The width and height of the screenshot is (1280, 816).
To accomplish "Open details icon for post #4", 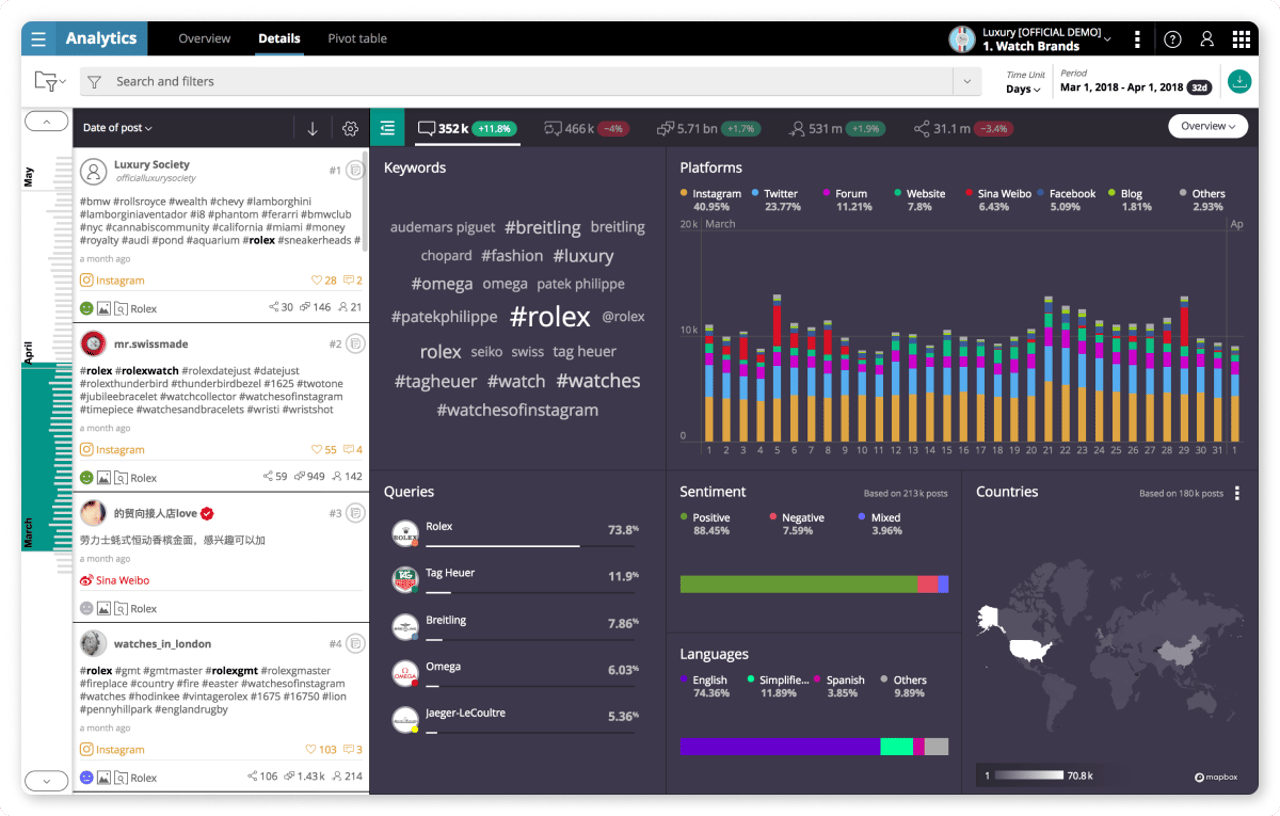I will click(x=355, y=643).
